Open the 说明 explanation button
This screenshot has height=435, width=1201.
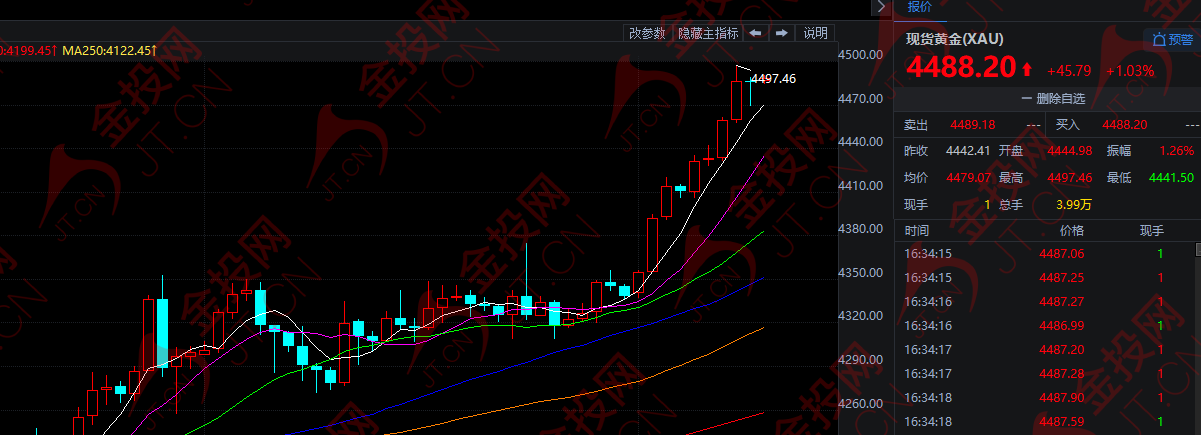[x=815, y=33]
